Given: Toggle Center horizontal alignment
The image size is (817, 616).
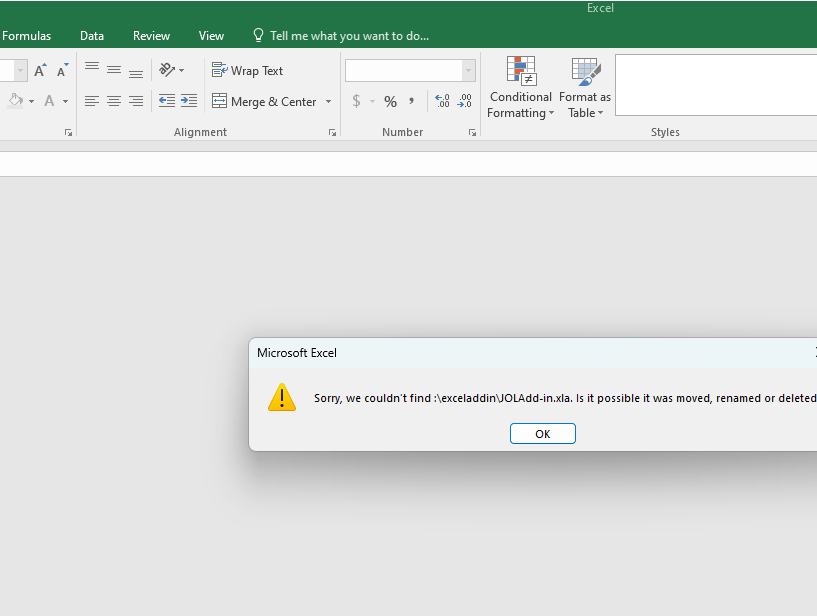Looking at the screenshot, I should tap(113, 100).
